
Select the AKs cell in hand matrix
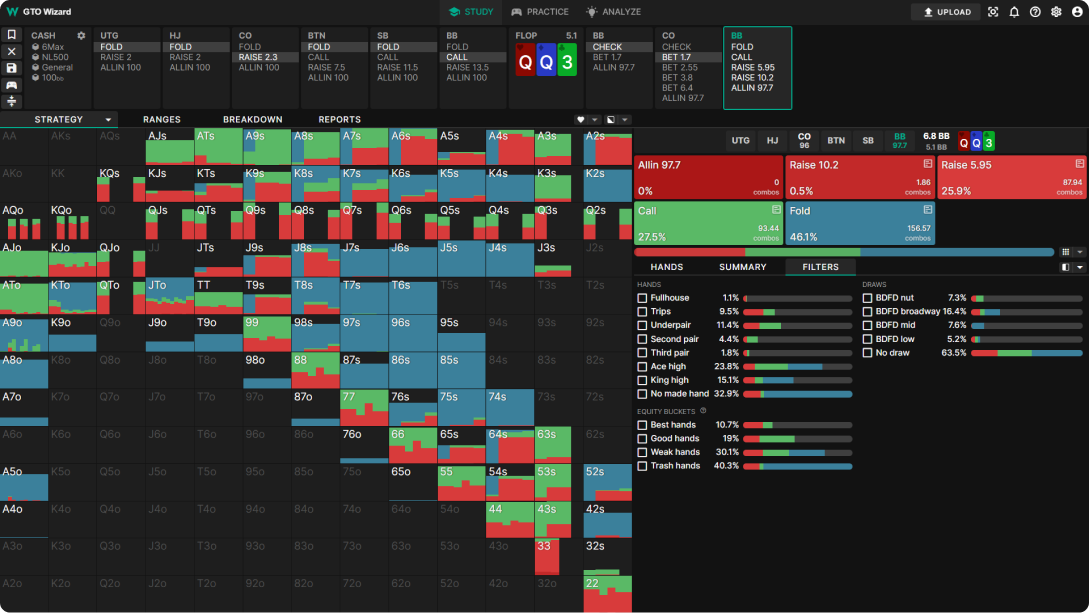72,146
